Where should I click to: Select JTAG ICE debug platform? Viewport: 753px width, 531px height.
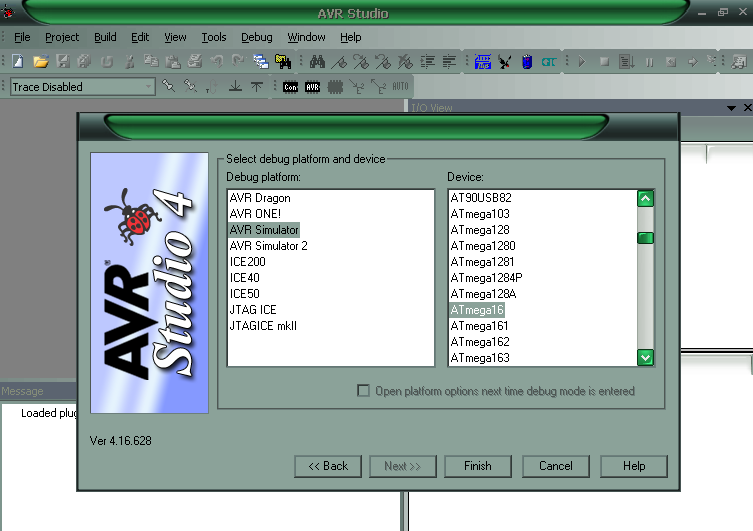(253, 310)
